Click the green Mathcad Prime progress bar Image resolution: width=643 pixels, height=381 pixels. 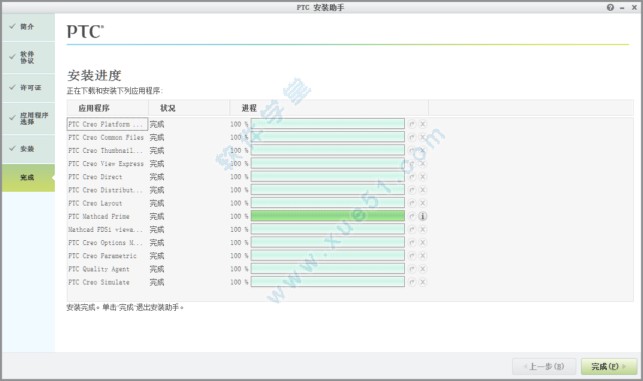(328, 216)
